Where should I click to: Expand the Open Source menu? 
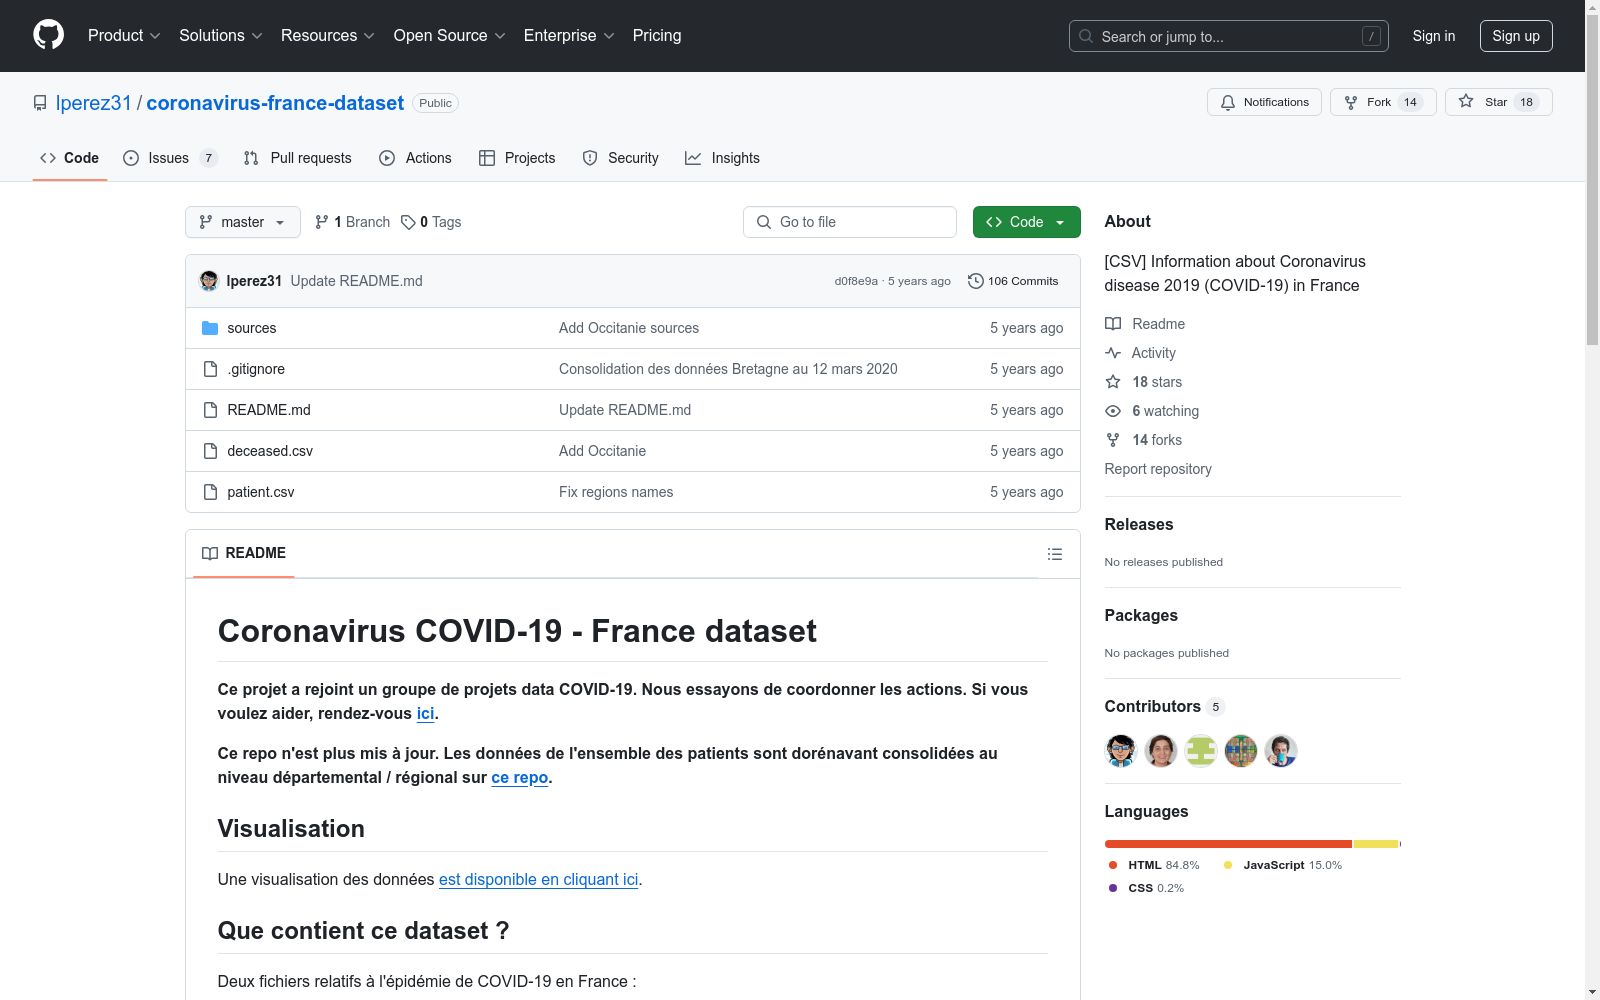[450, 35]
